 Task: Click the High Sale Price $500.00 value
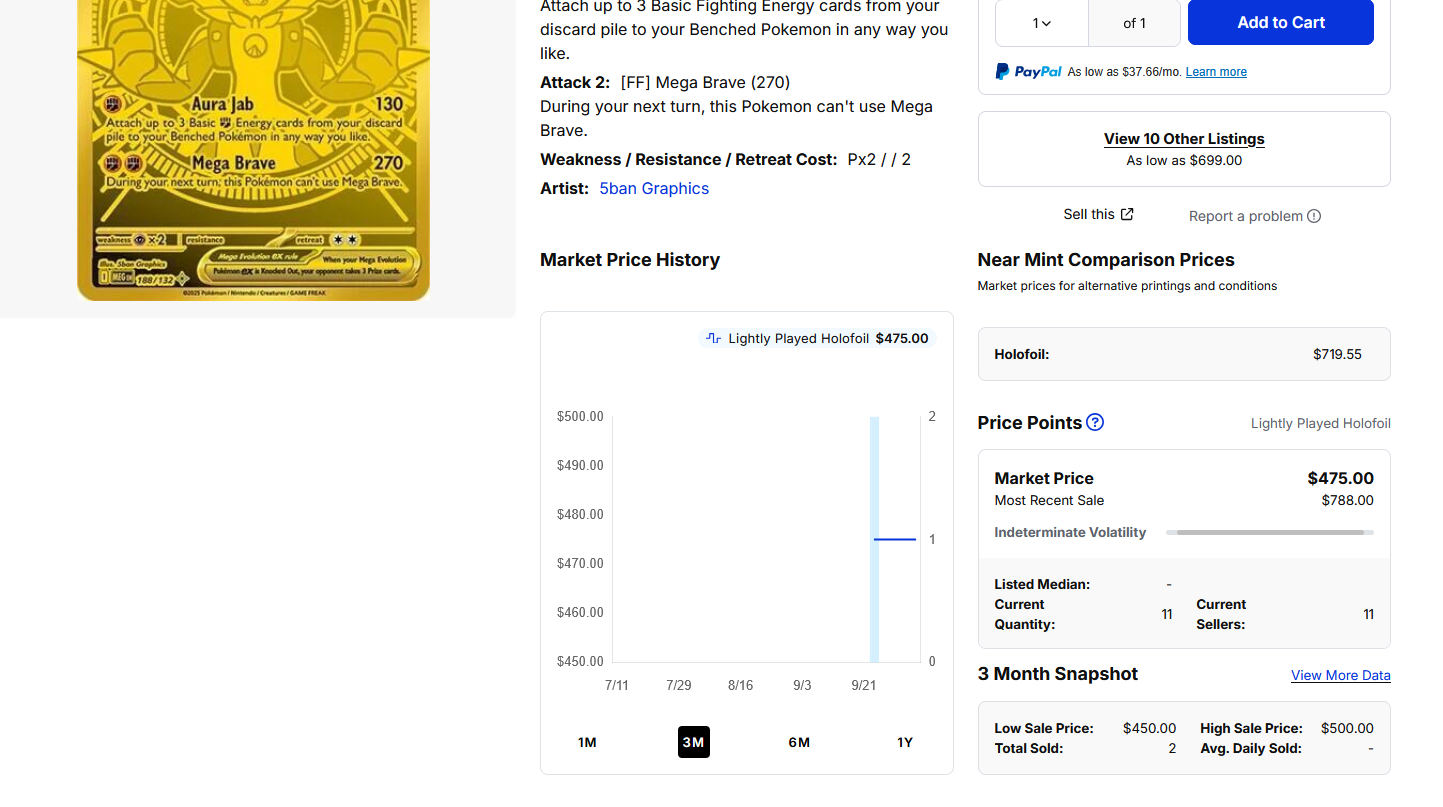click(1347, 728)
